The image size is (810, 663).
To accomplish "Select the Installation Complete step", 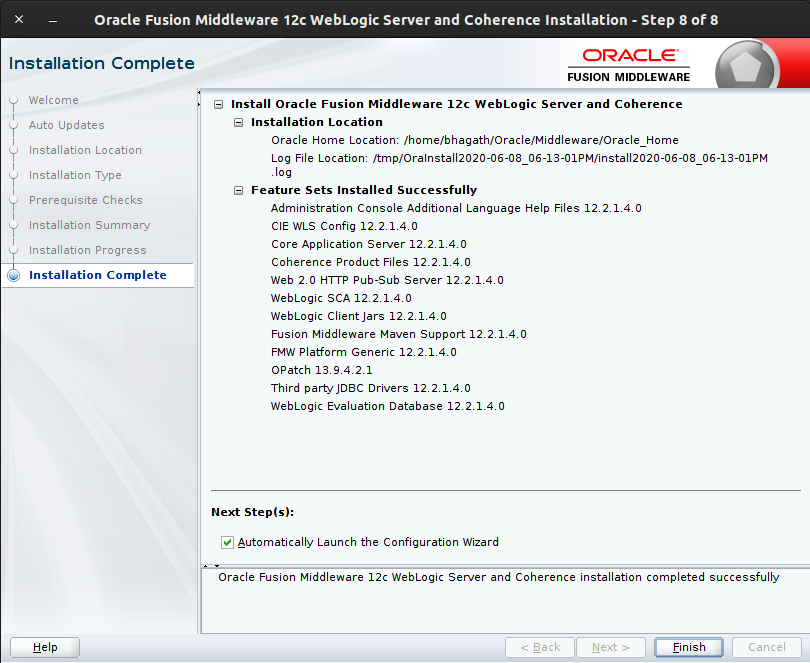I will tap(98, 275).
